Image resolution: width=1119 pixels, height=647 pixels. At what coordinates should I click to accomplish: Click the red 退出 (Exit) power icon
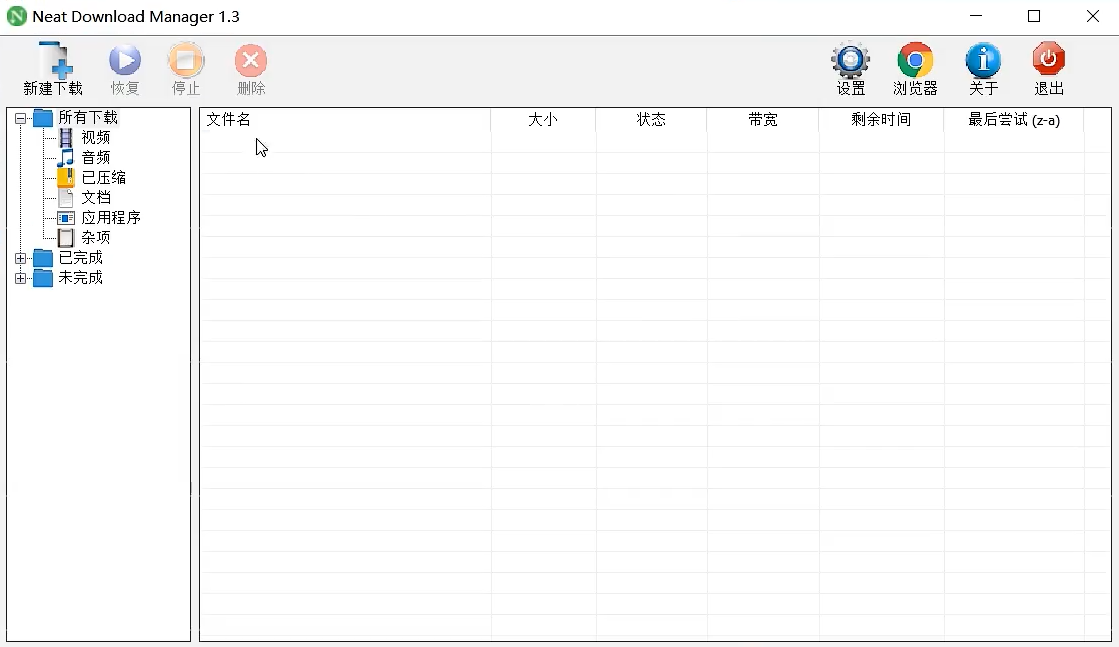1048,60
